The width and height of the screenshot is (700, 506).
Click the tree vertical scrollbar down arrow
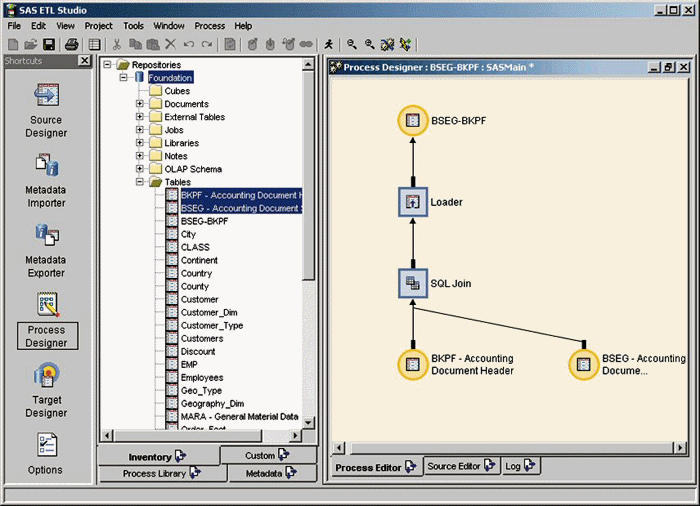[x=308, y=422]
